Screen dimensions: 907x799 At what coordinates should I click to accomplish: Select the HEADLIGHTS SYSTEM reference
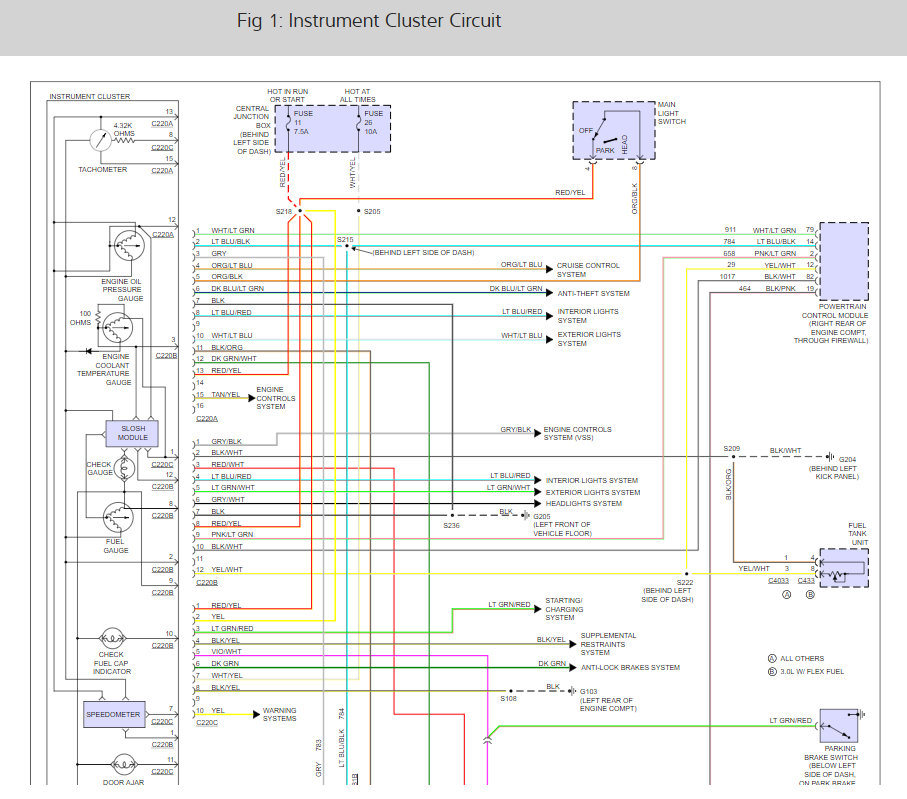[584, 504]
